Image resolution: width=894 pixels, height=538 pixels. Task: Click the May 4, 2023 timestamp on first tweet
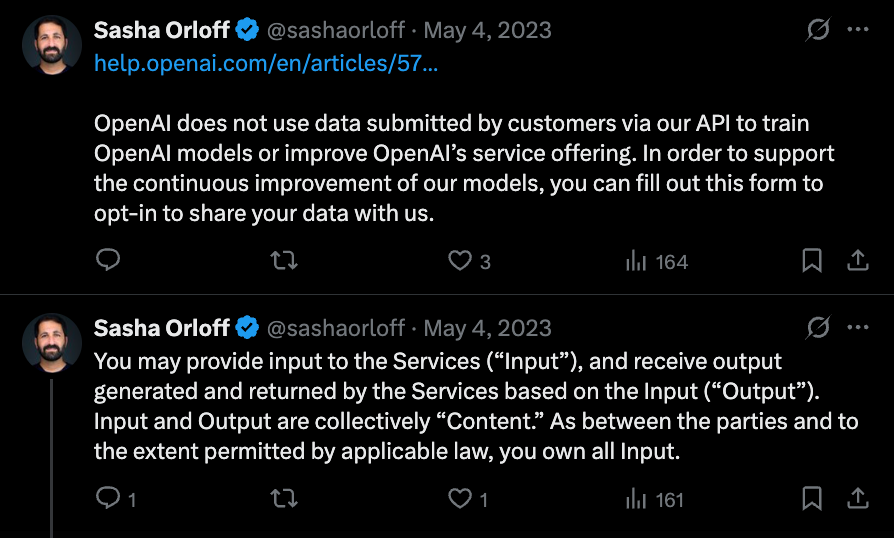click(487, 30)
